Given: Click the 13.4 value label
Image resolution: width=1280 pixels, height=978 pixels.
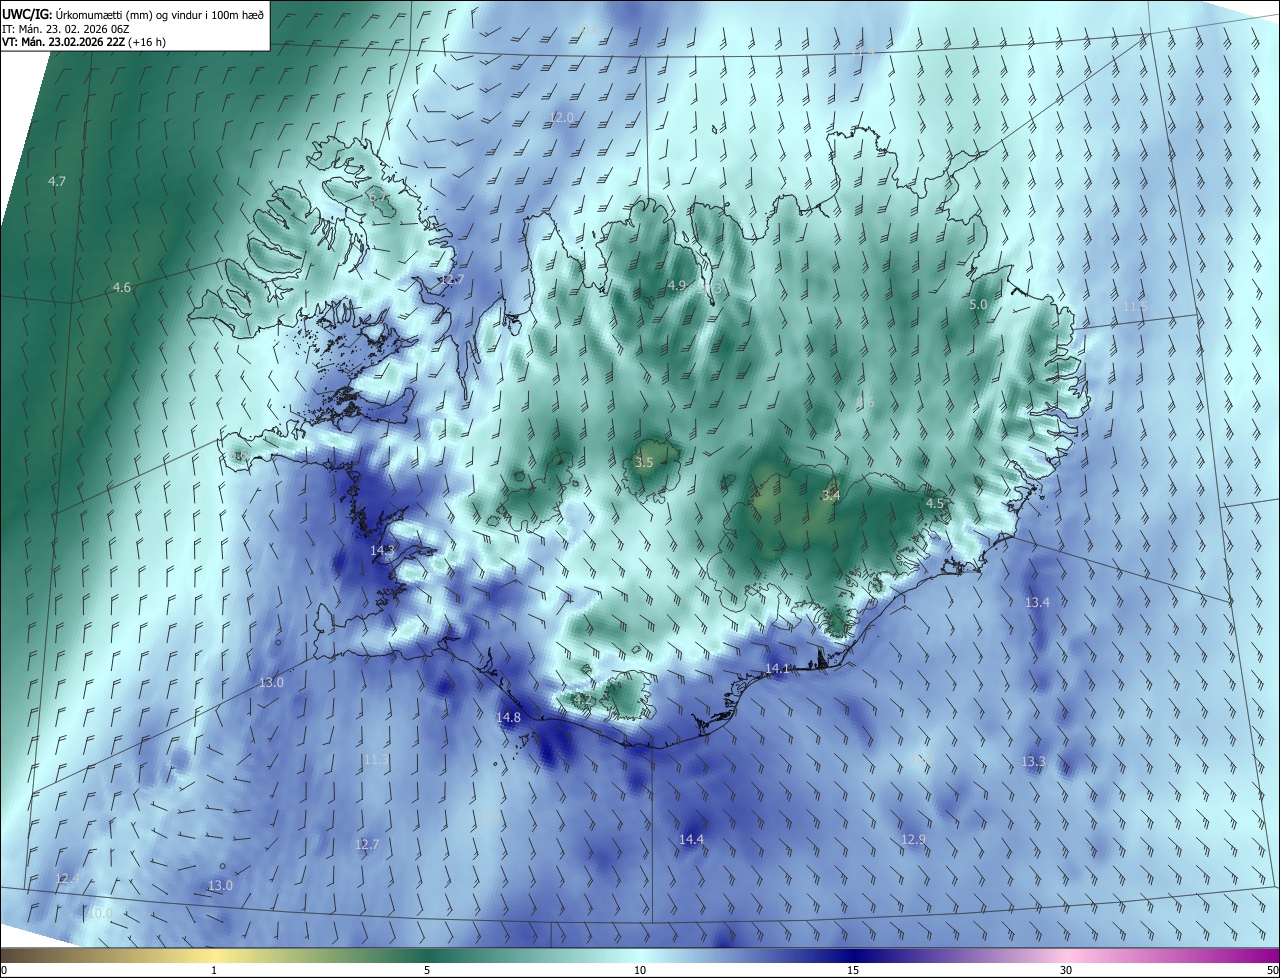Looking at the screenshot, I should (x=1038, y=603).
